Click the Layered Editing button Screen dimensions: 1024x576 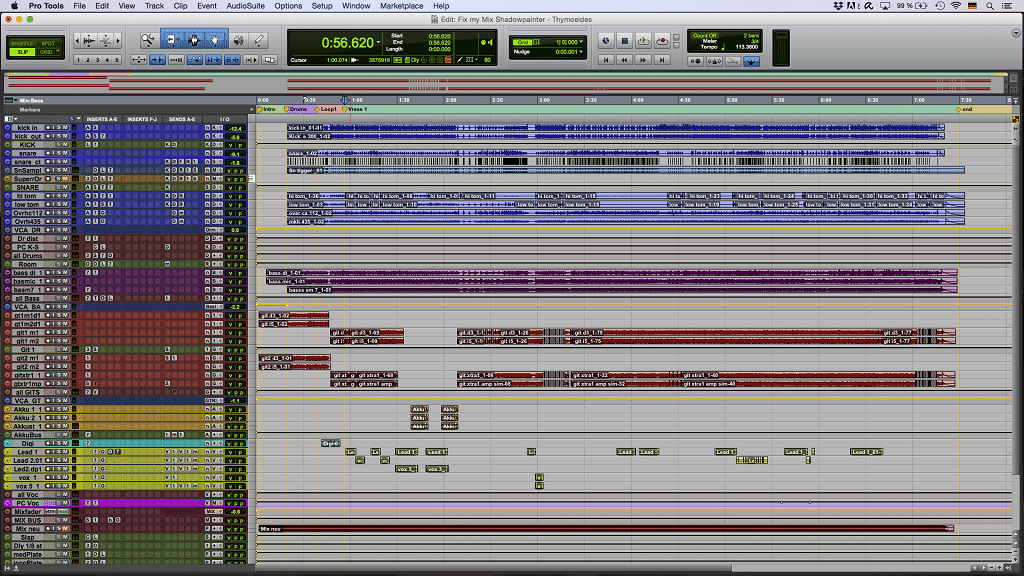(270, 59)
